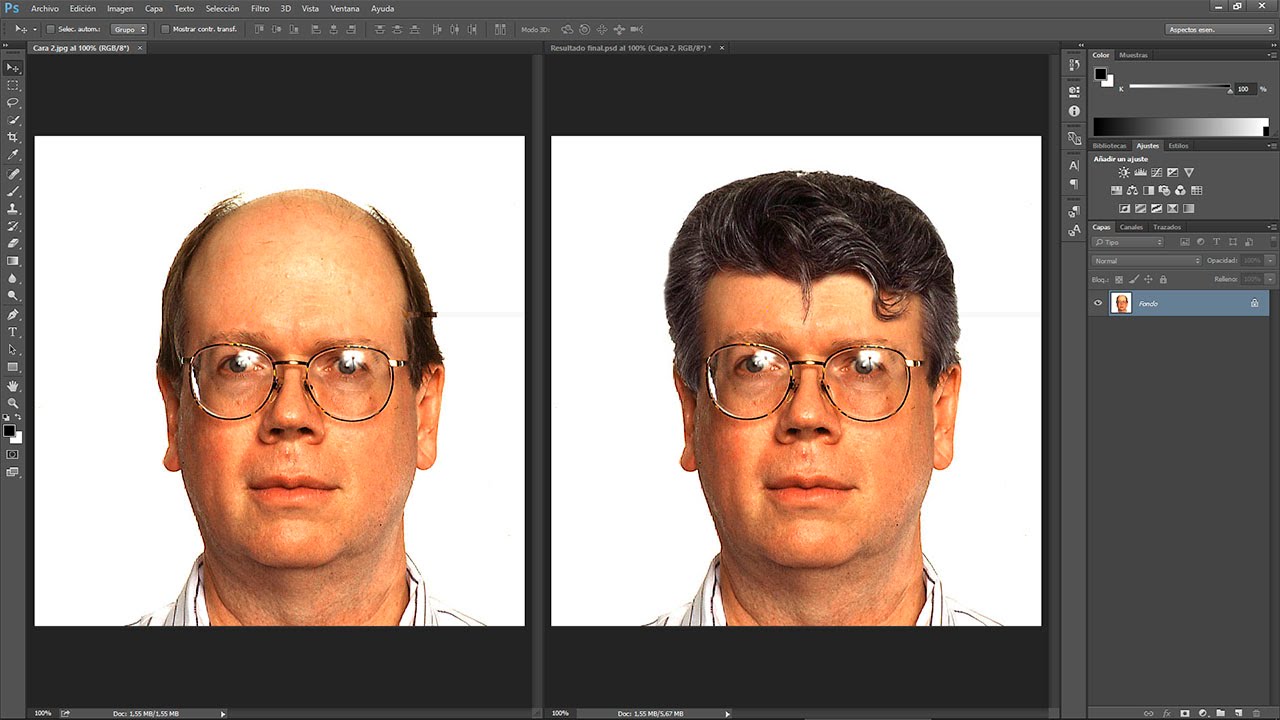This screenshot has width=1280, height=720.
Task: Open the Ventana menu
Action: click(x=345, y=8)
